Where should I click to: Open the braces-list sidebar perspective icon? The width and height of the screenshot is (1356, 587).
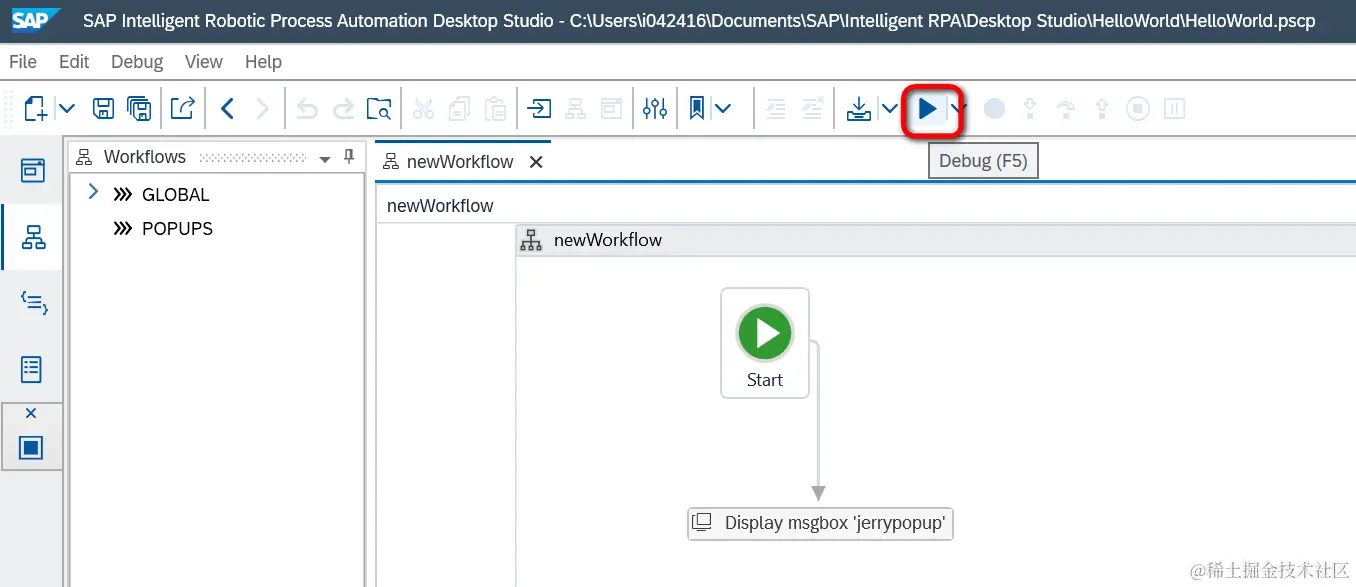(x=33, y=303)
